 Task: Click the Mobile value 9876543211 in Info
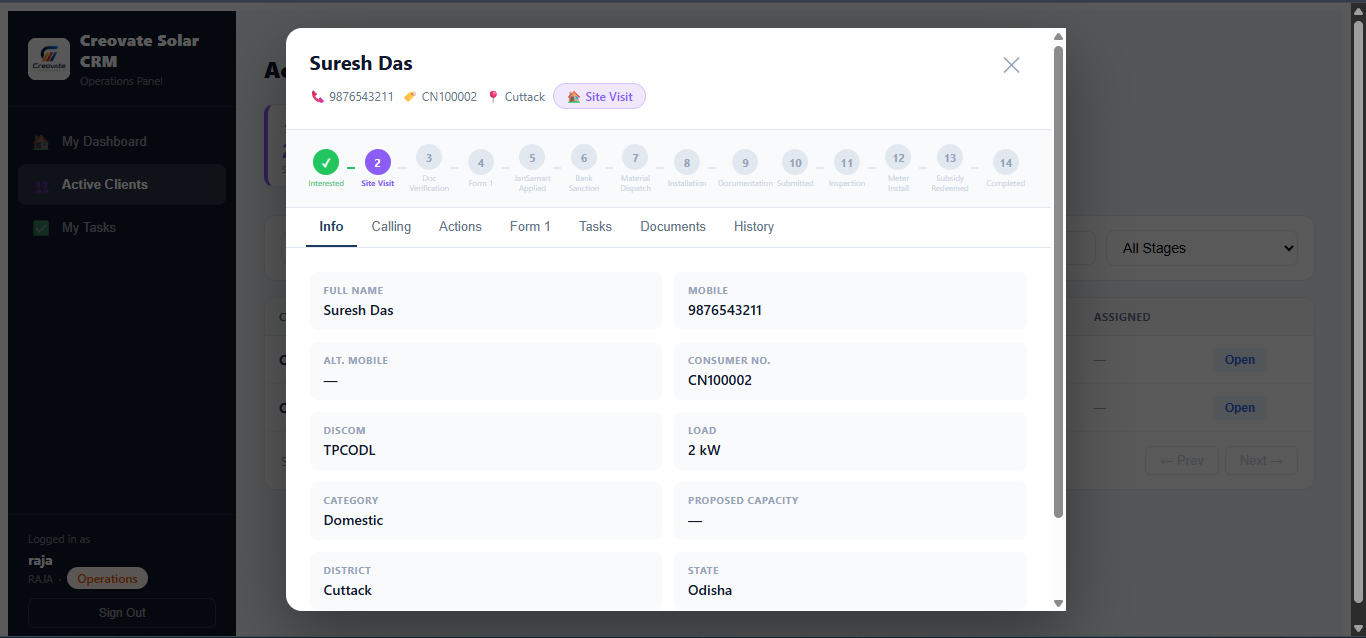(x=725, y=311)
